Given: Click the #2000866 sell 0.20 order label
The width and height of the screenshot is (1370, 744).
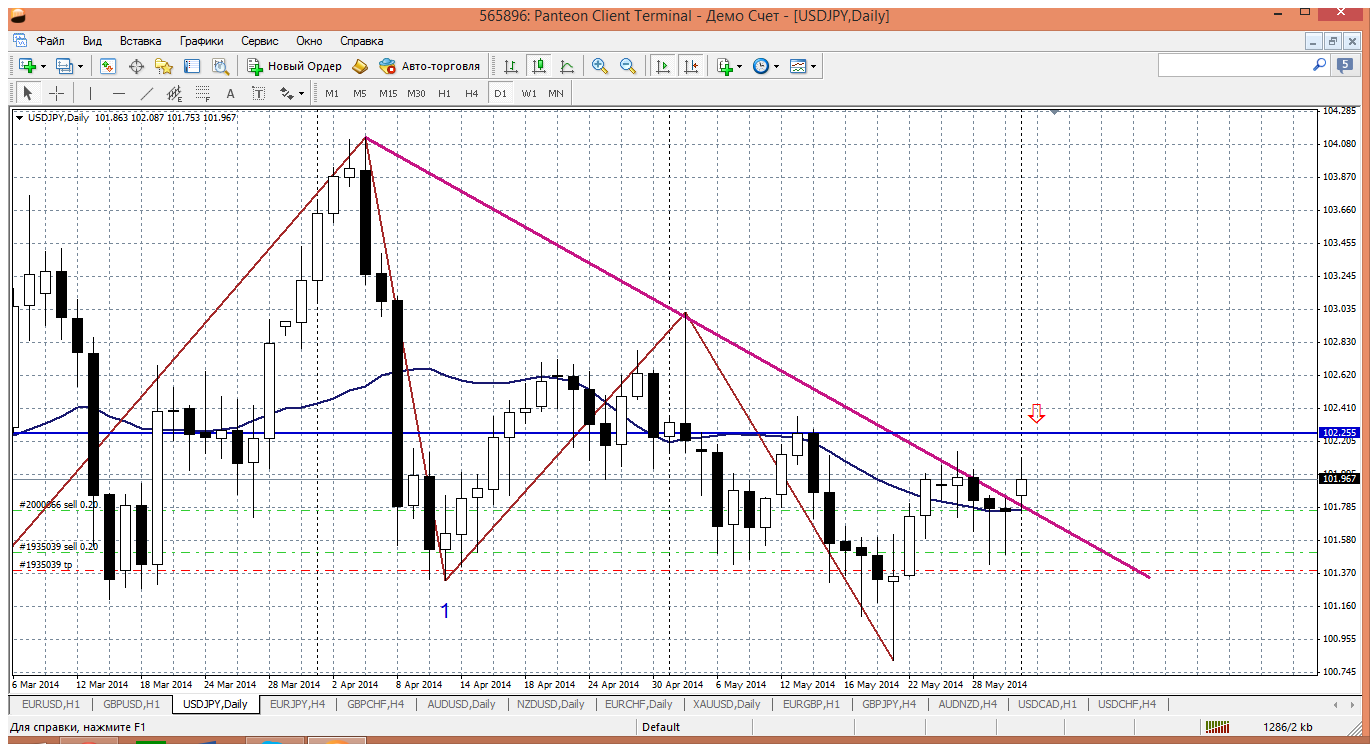Looking at the screenshot, I should pyautogui.click(x=58, y=505).
